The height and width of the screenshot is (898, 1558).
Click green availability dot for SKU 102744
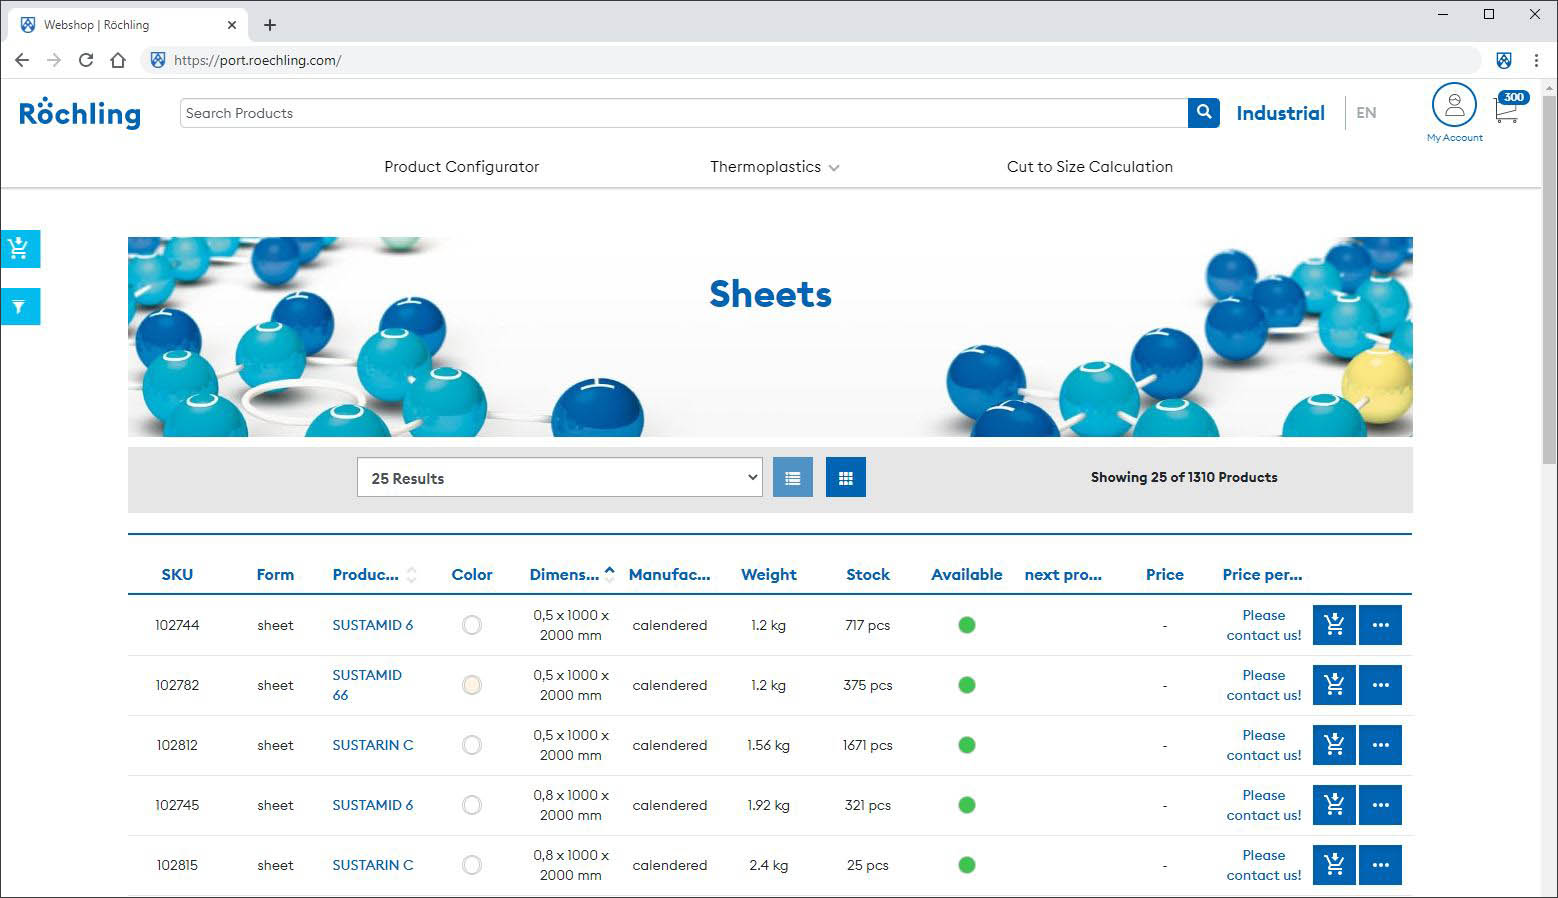[x=967, y=625]
